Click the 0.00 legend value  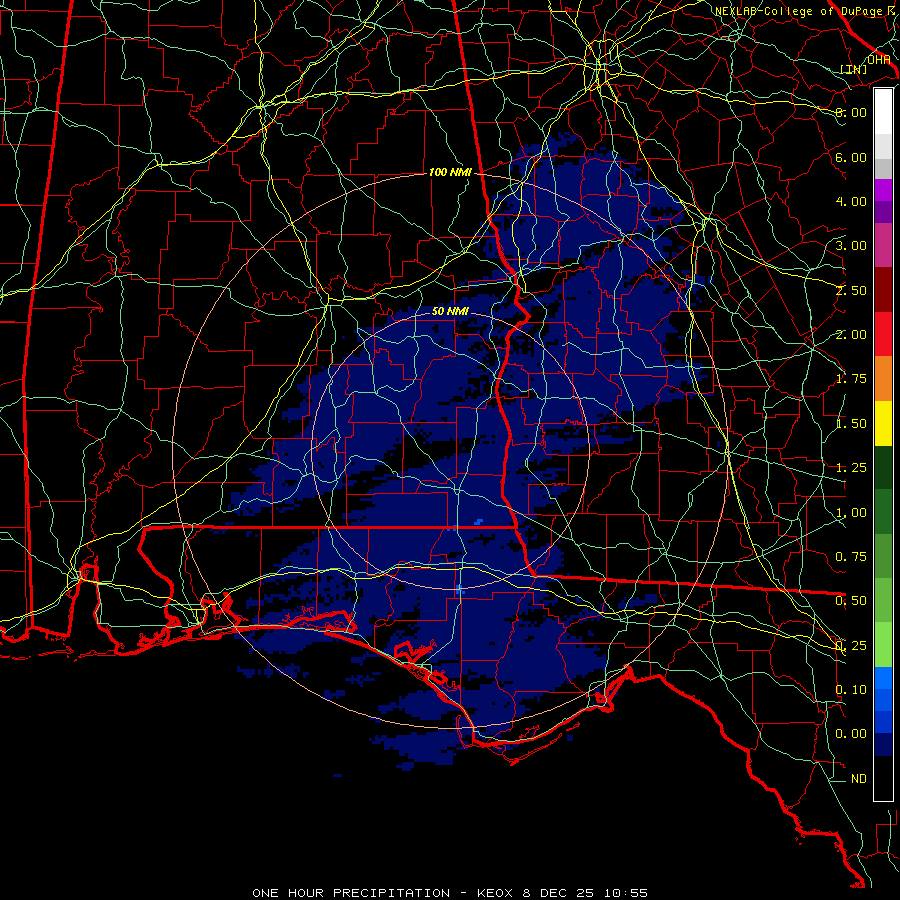(851, 734)
